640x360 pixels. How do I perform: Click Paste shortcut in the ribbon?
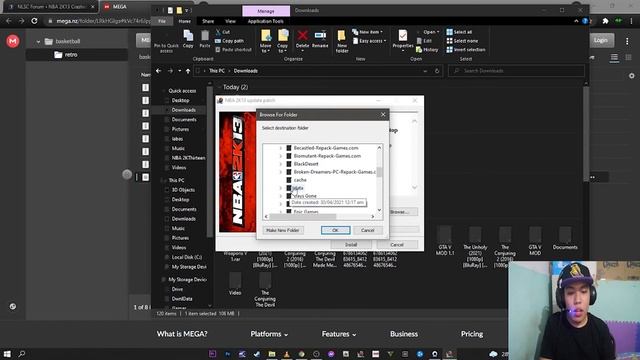tap(233, 50)
